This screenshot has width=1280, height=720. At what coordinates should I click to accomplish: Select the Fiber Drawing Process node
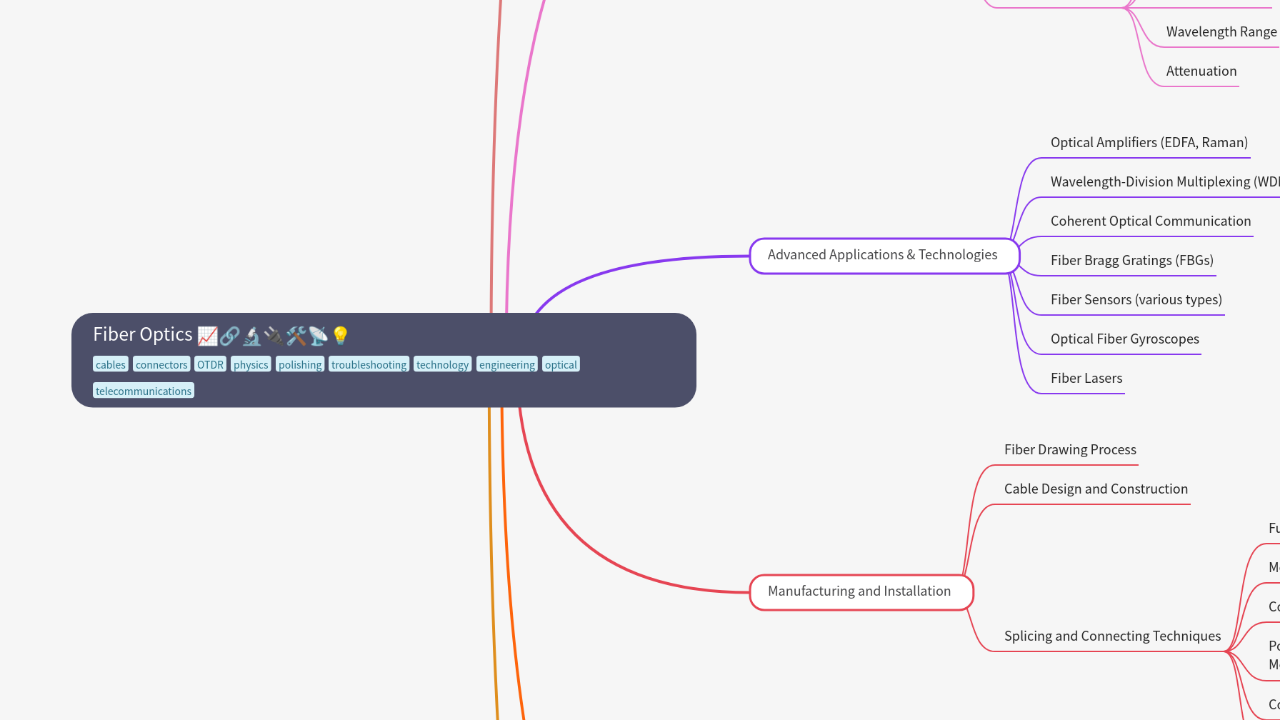click(x=1070, y=450)
